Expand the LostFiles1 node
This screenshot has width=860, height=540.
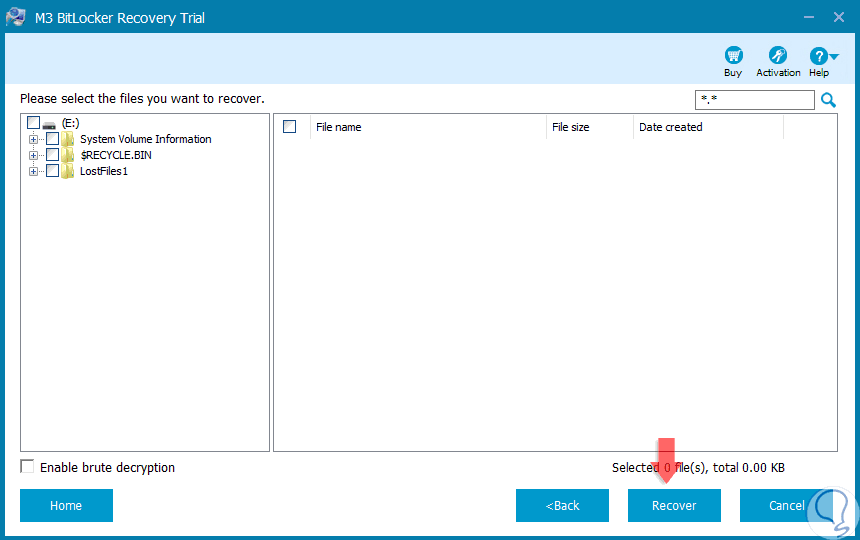point(33,172)
